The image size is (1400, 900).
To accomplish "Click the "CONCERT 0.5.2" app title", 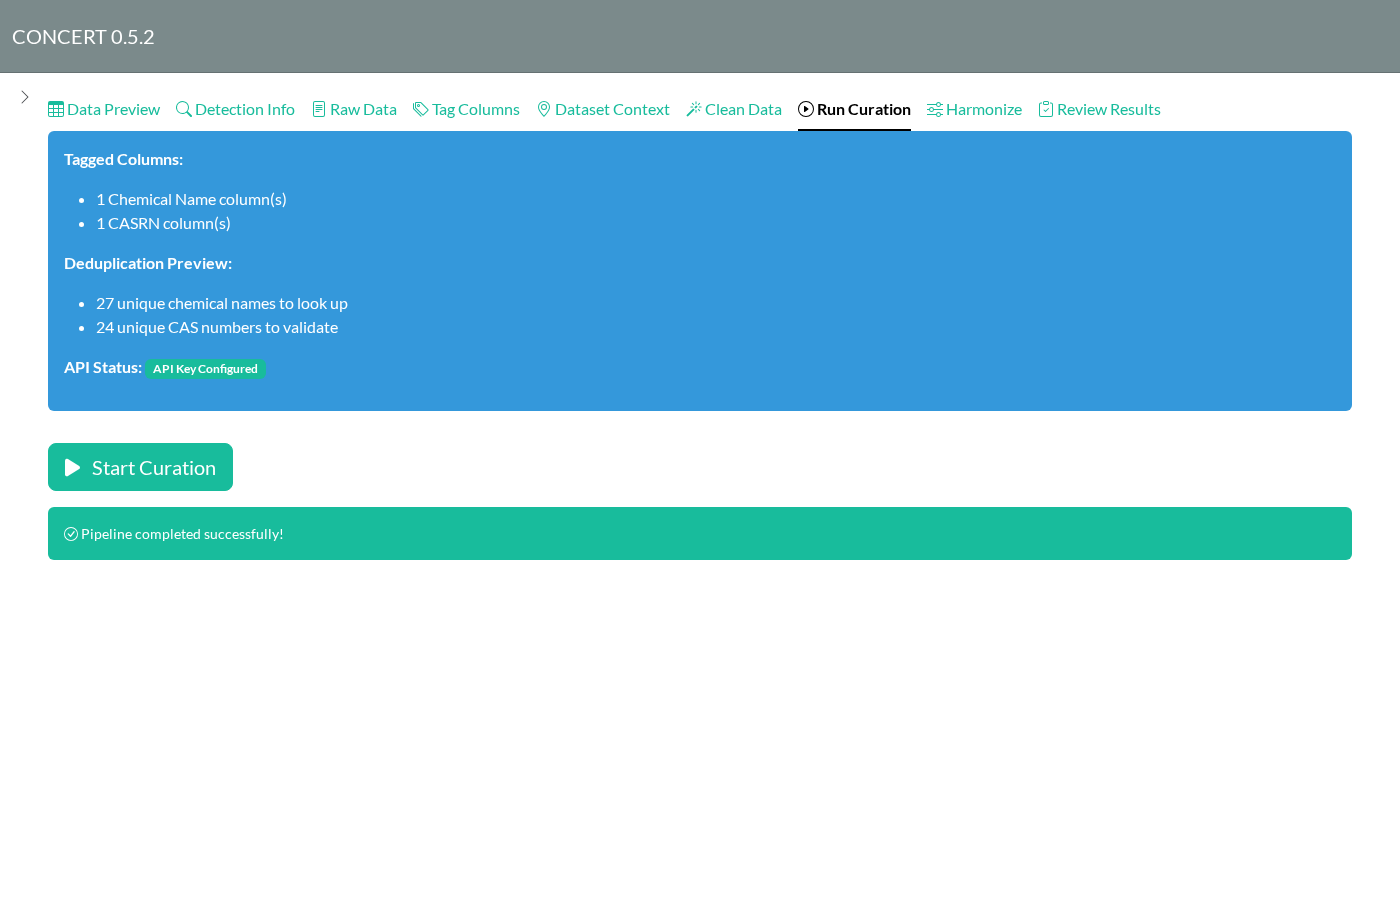I will [83, 37].
